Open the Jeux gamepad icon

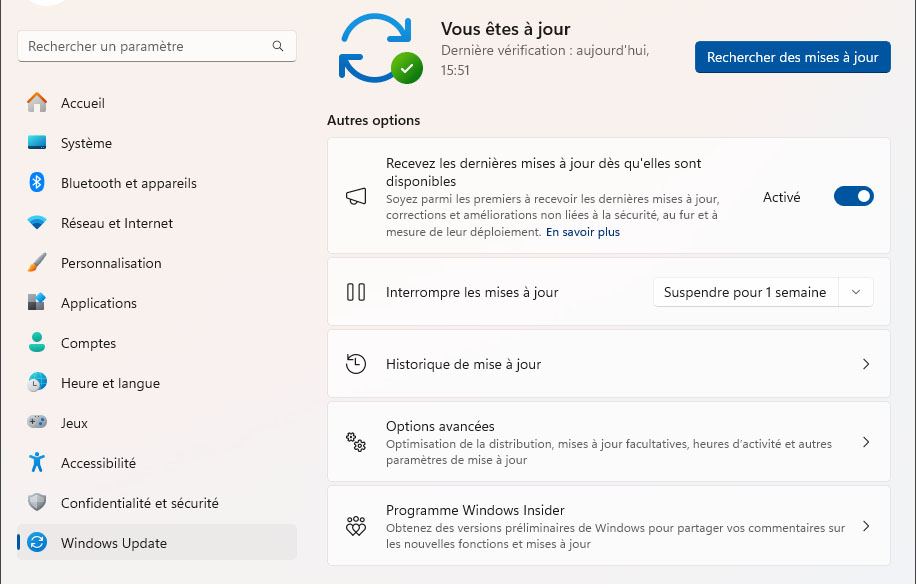click(x=37, y=423)
